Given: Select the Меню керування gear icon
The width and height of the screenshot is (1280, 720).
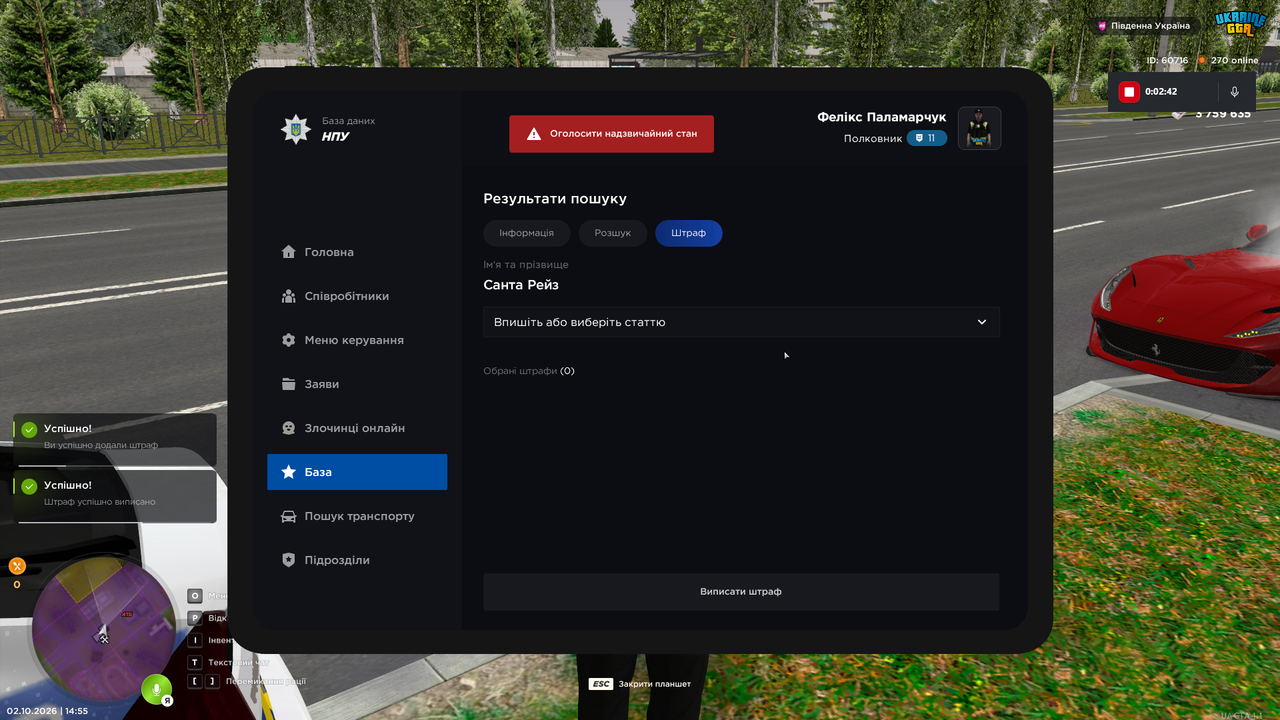Looking at the screenshot, I should coord(289,340).
